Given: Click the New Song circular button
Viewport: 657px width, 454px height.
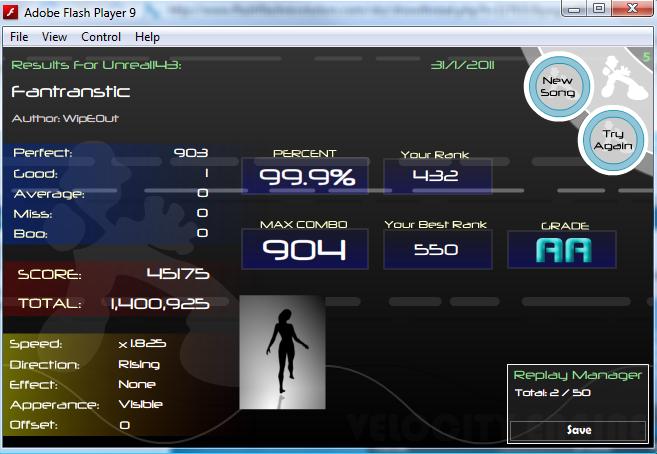Looking at the screenshot, I should 558,86.
